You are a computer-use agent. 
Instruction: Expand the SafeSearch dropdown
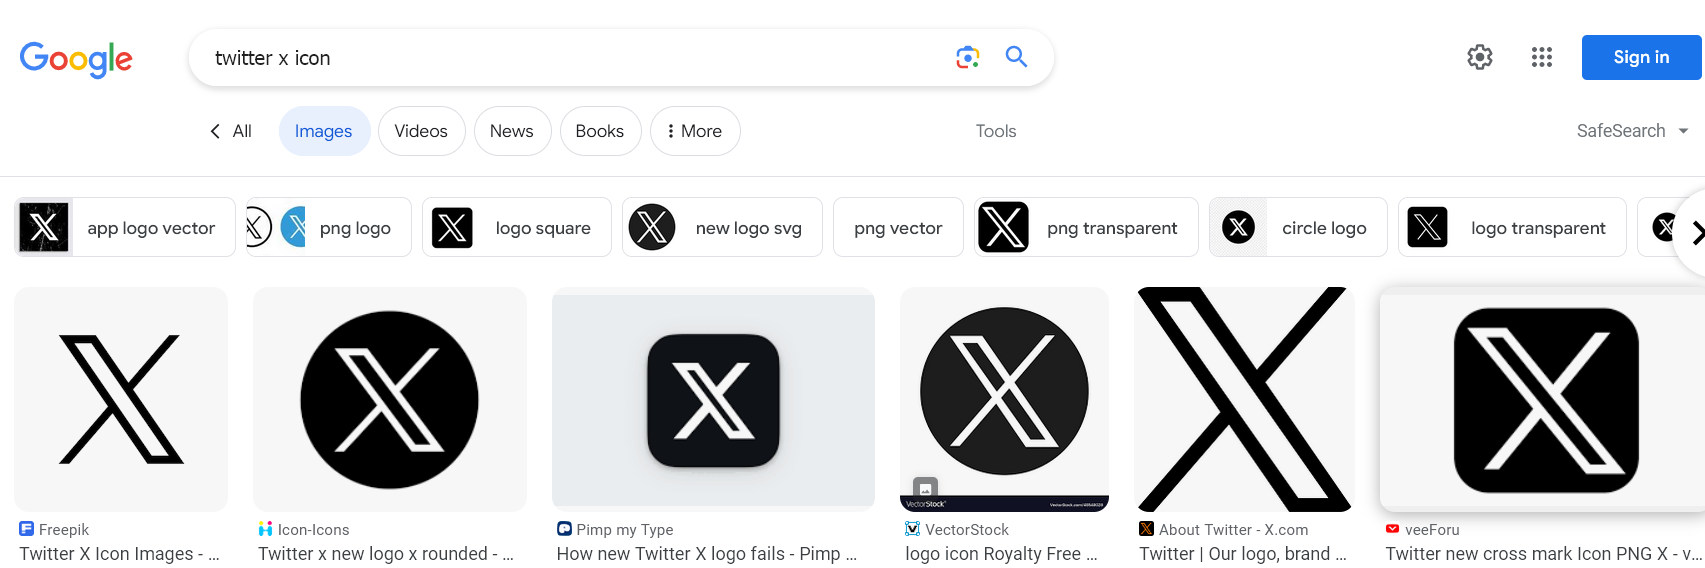pyautogui.click(x=1632, y=131)
